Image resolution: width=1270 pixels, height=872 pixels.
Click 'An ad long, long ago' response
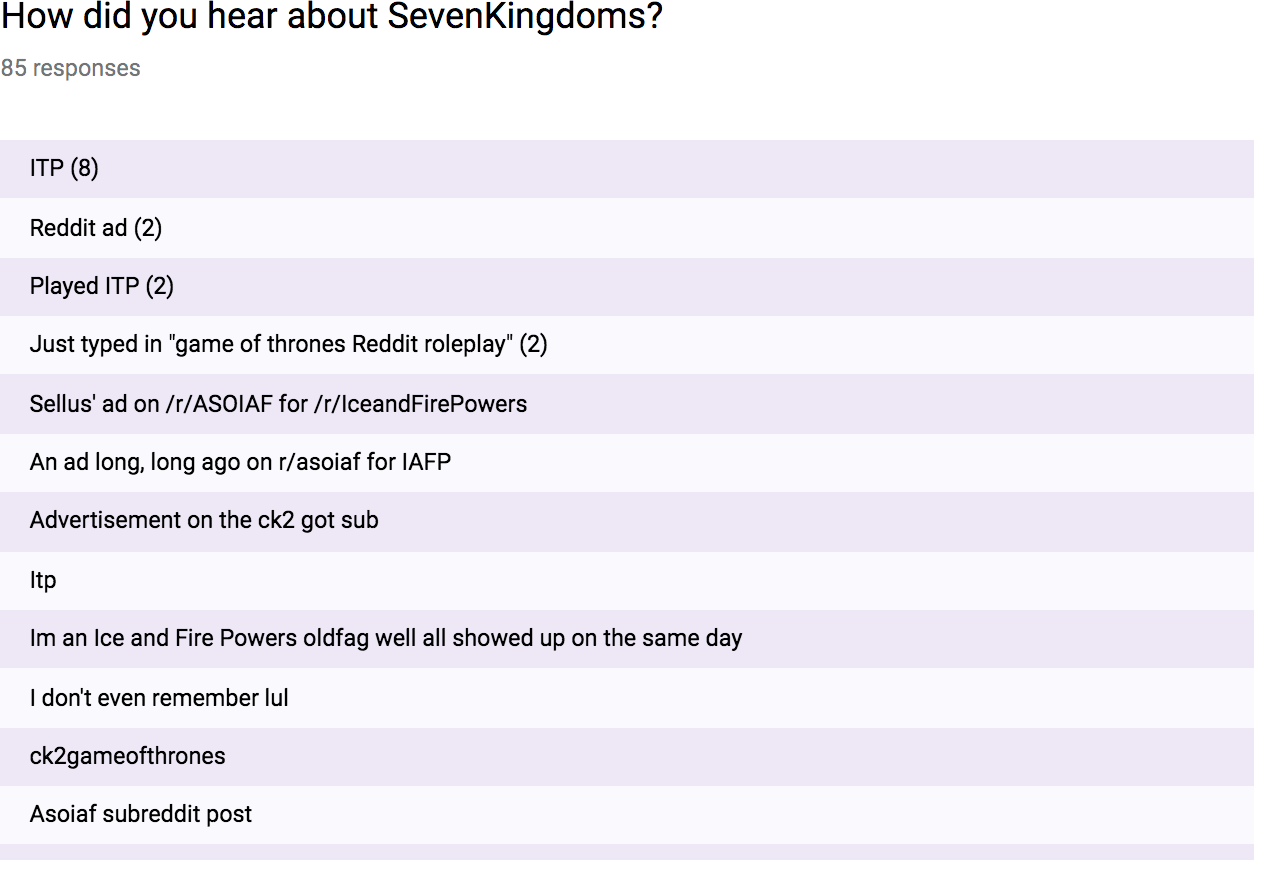point(627,462)
